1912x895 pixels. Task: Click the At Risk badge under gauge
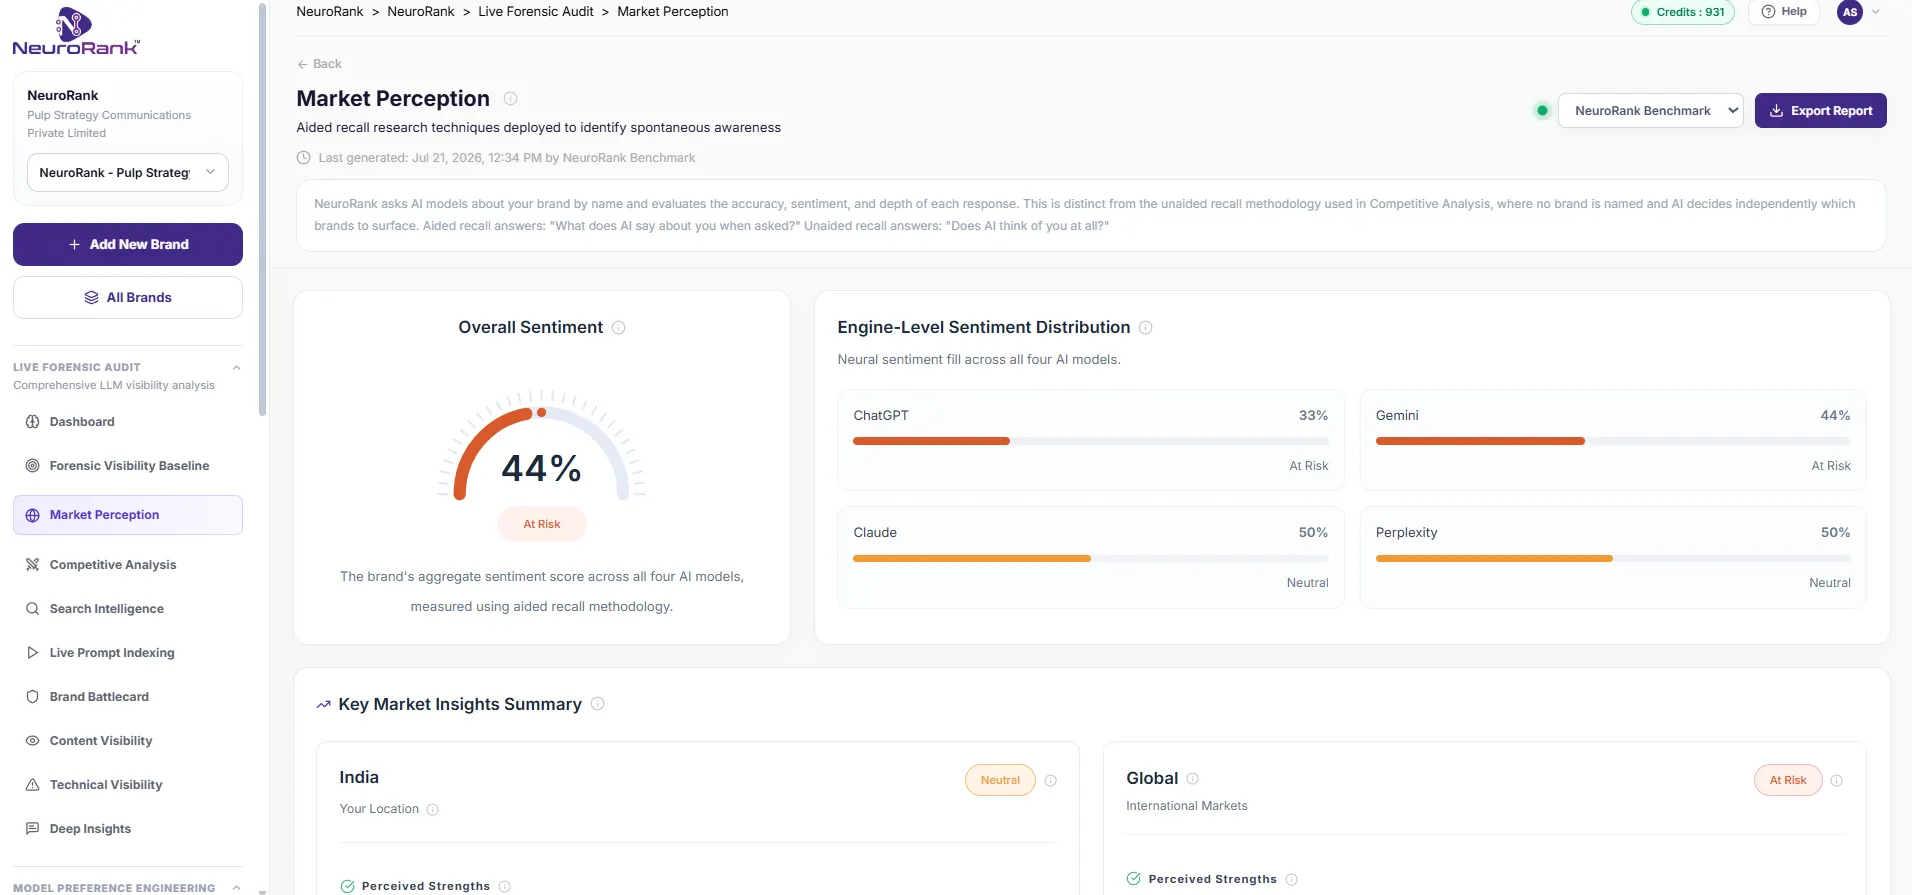[542, 524]
